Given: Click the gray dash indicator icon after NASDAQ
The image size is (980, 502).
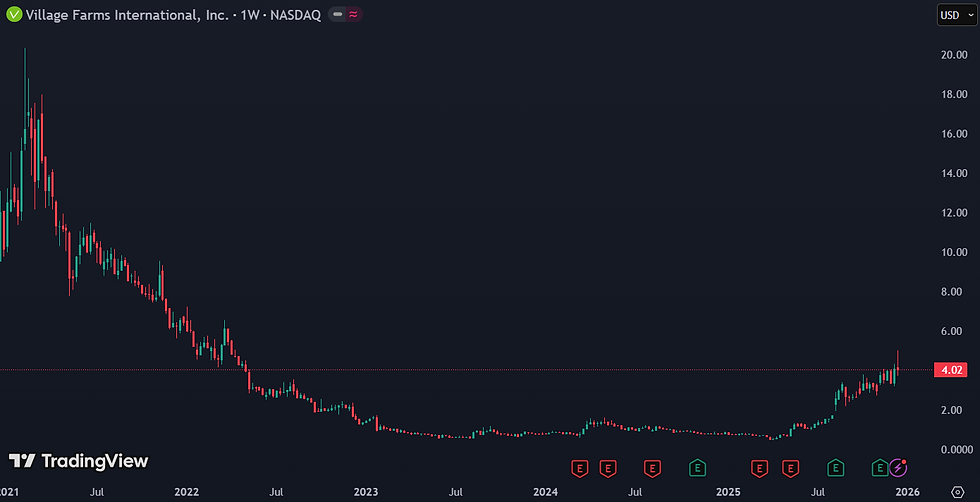Looking at the screenshot, I should [338, 14].
